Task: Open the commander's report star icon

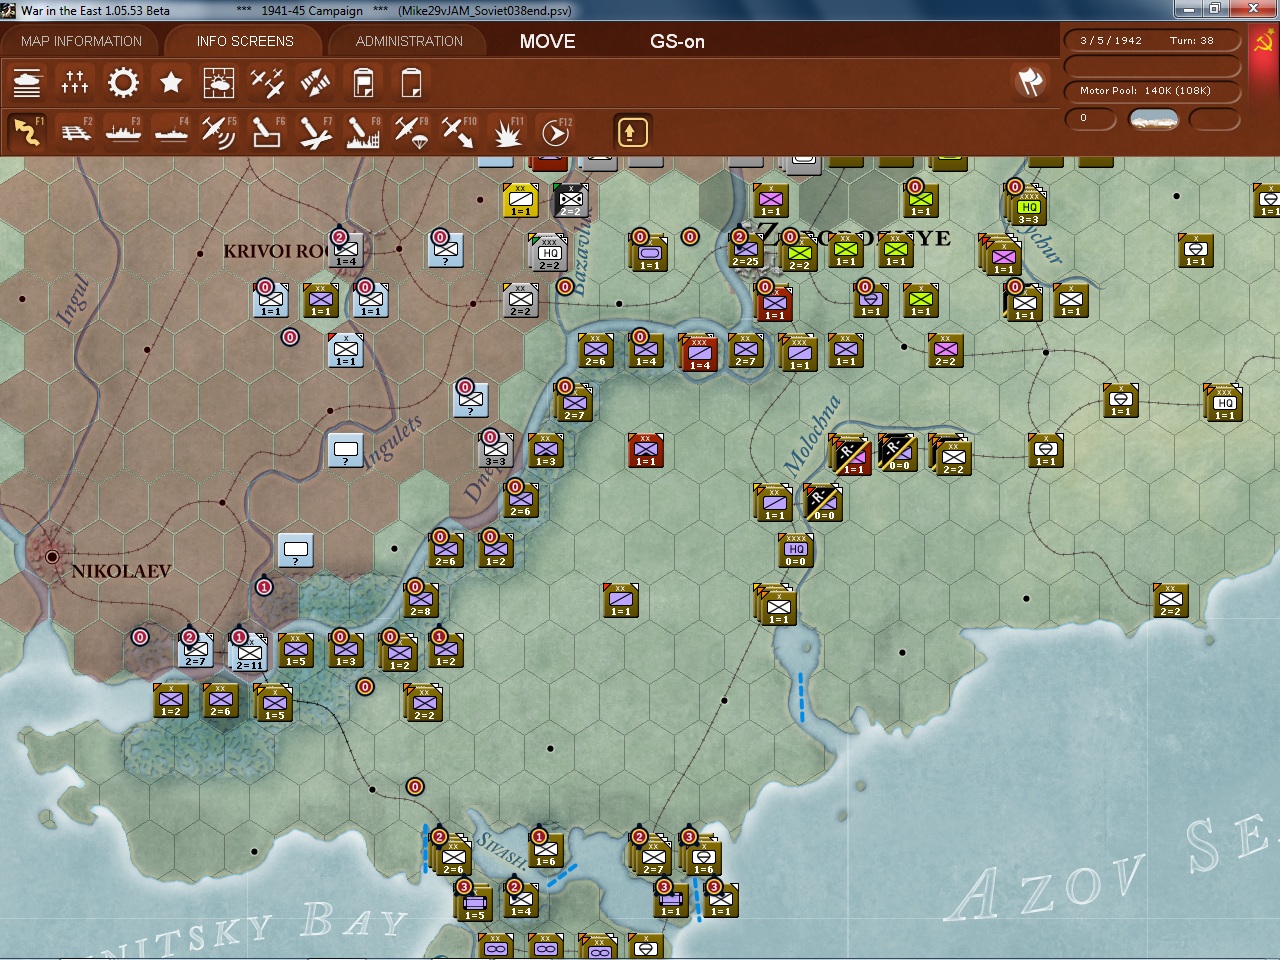Action: (x=171, y=83)
